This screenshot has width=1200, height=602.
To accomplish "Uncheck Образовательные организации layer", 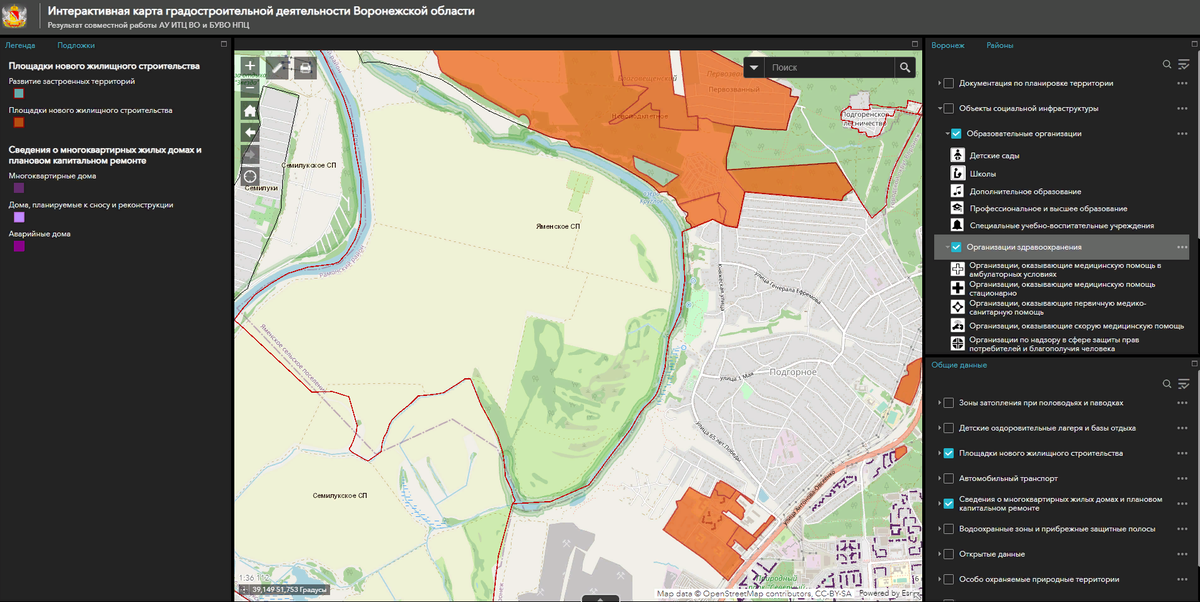I will pyautogui.click(x=956, y=133).
